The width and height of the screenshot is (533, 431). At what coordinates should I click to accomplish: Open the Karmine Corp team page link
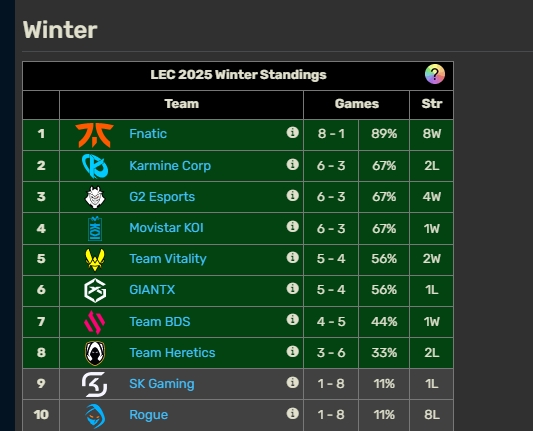point(170,166)
